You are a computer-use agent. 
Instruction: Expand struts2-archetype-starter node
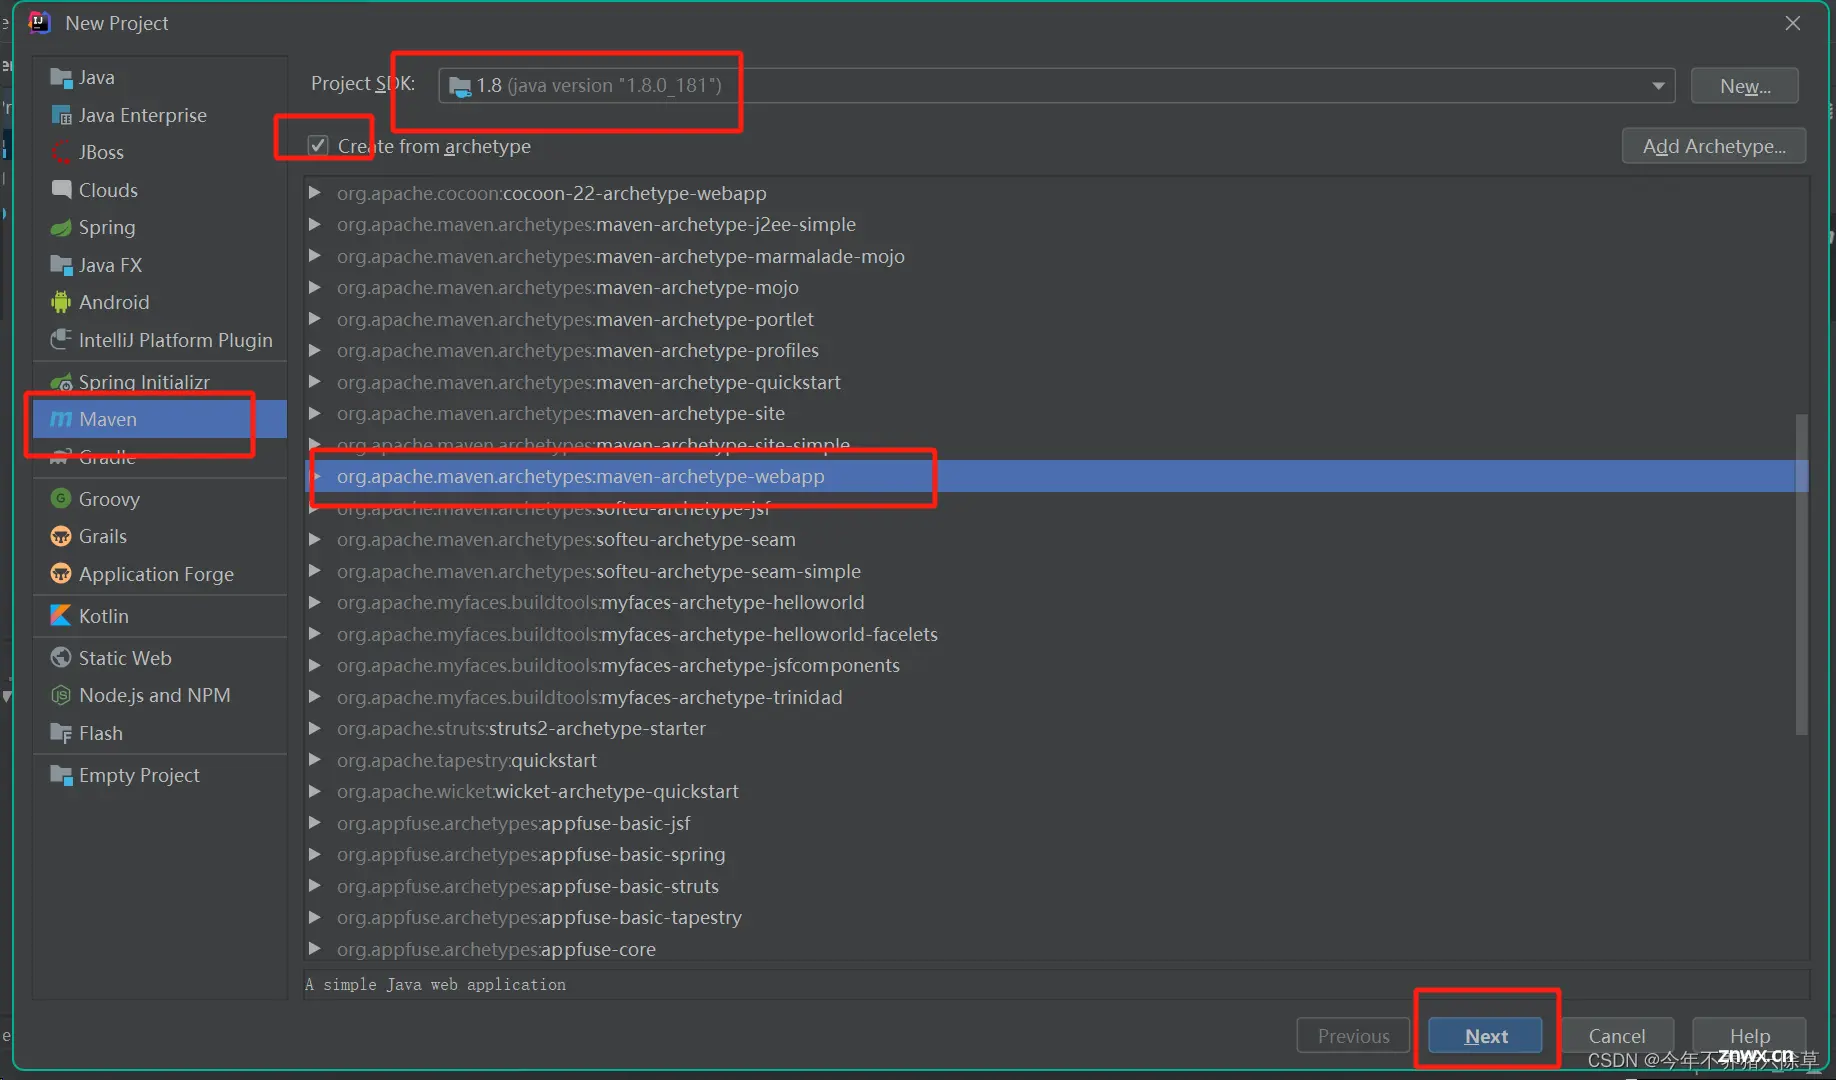click(314, 728)
